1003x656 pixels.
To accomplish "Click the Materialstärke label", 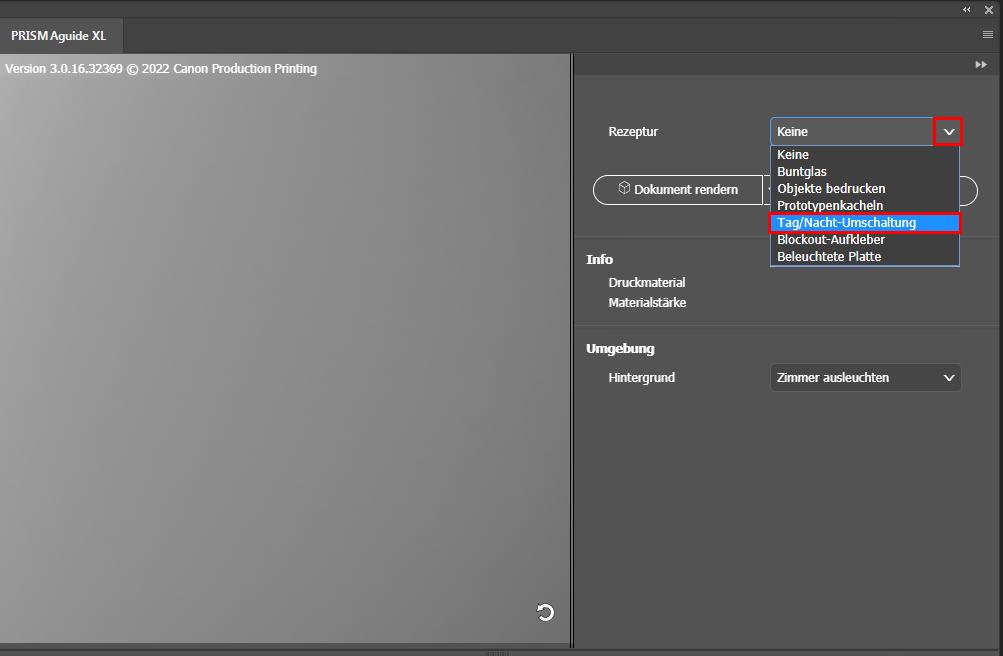I will 647,302.
